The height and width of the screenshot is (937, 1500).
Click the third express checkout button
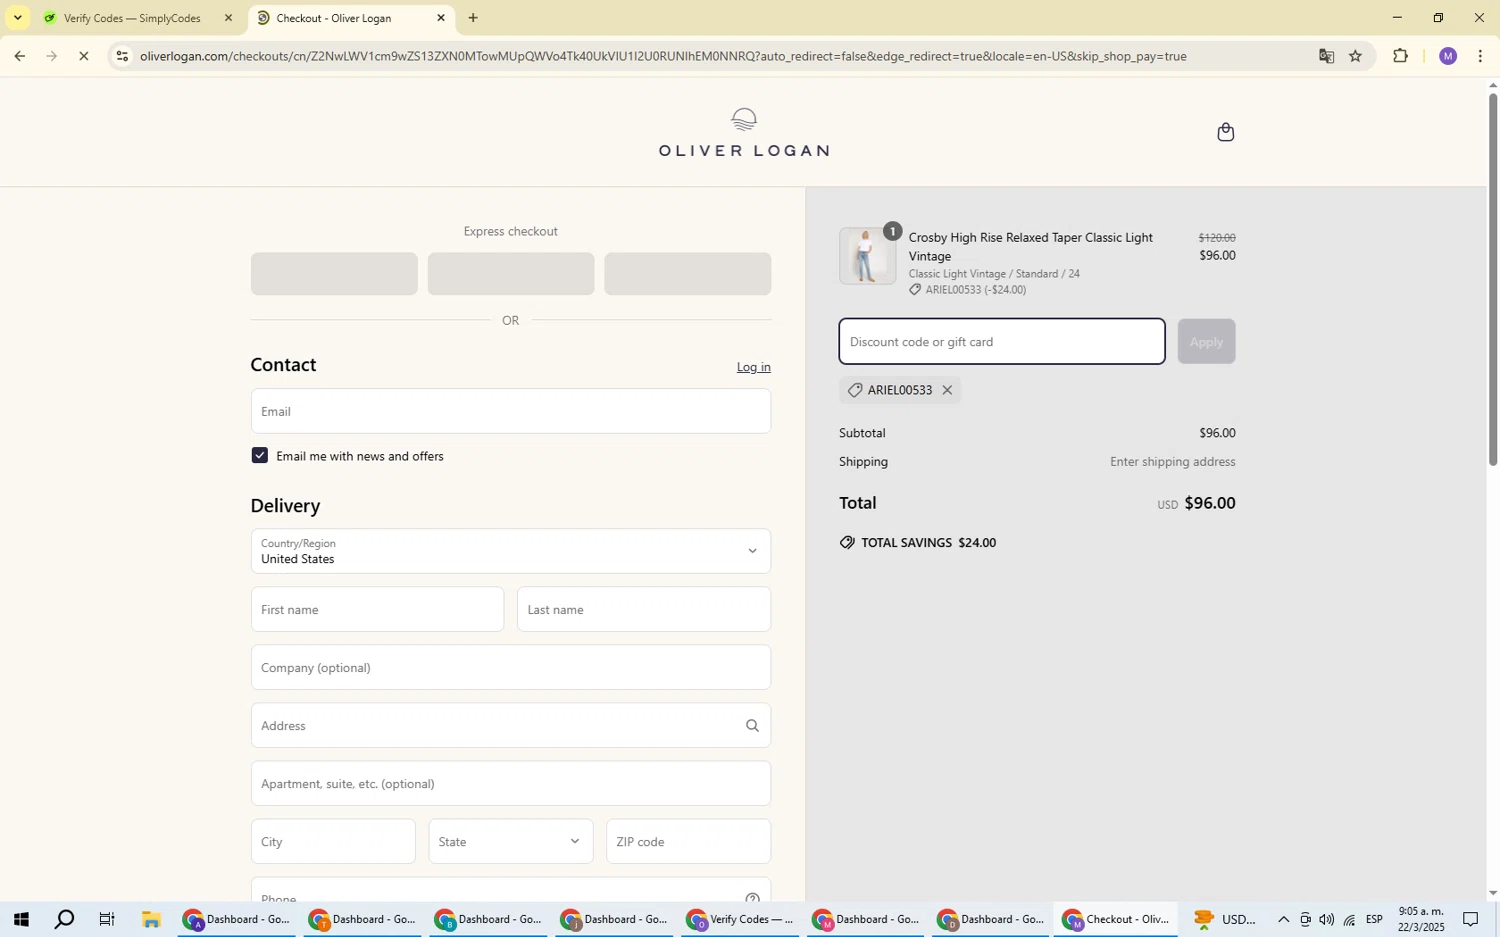click(x=687, y=274)
